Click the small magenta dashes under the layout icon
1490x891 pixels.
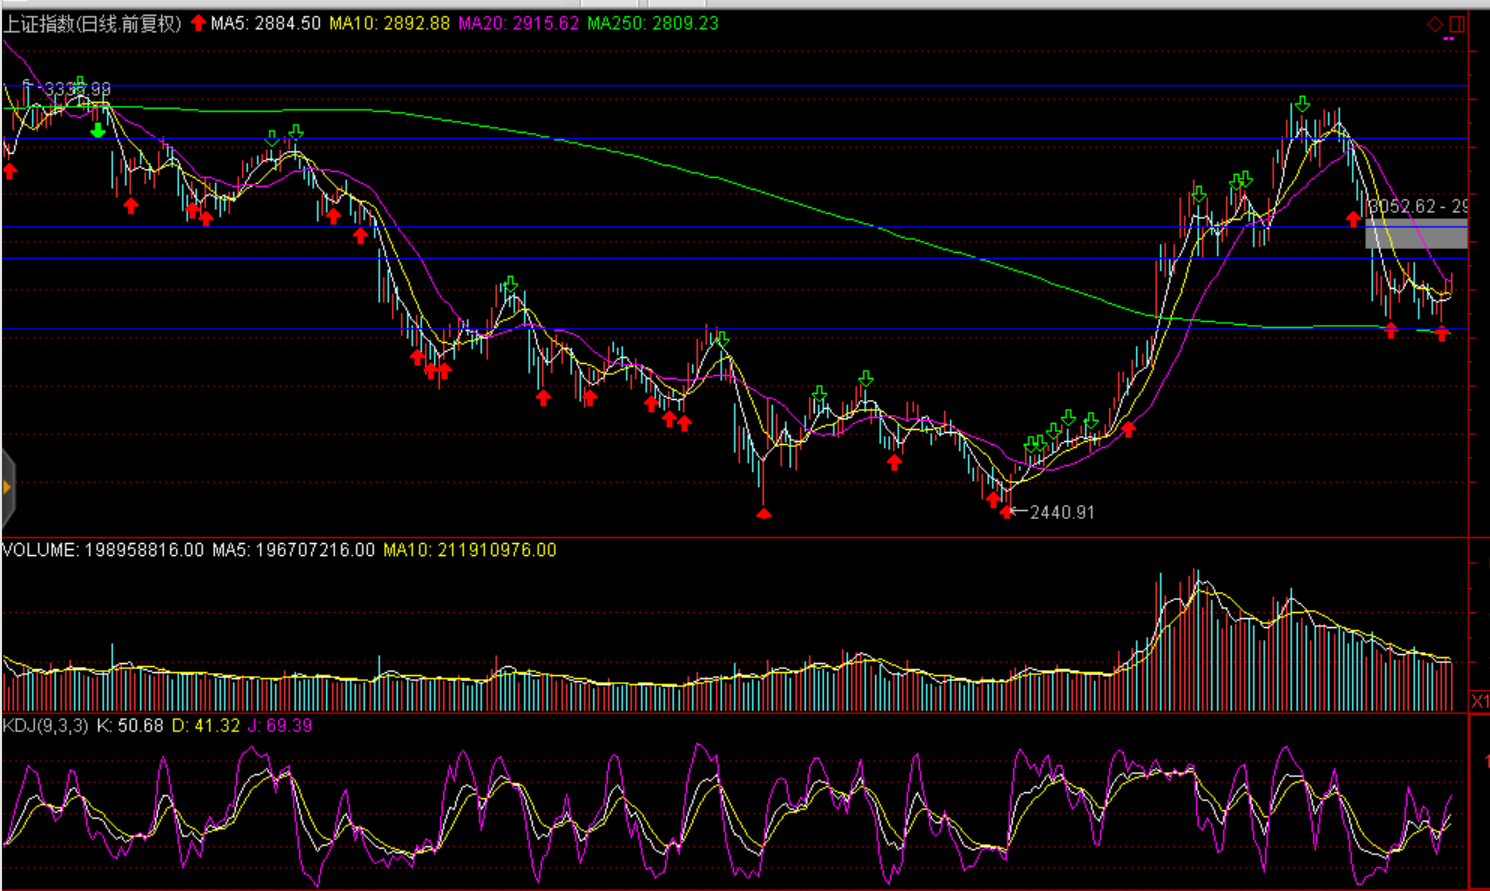point(1449,40)
